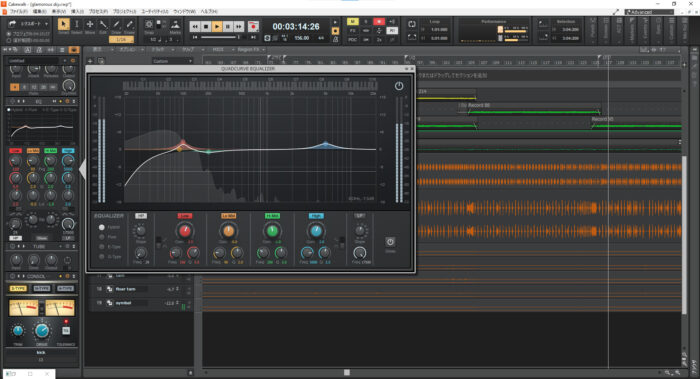Click the orange Lo Mid gain knob

[x=229, y=231]
